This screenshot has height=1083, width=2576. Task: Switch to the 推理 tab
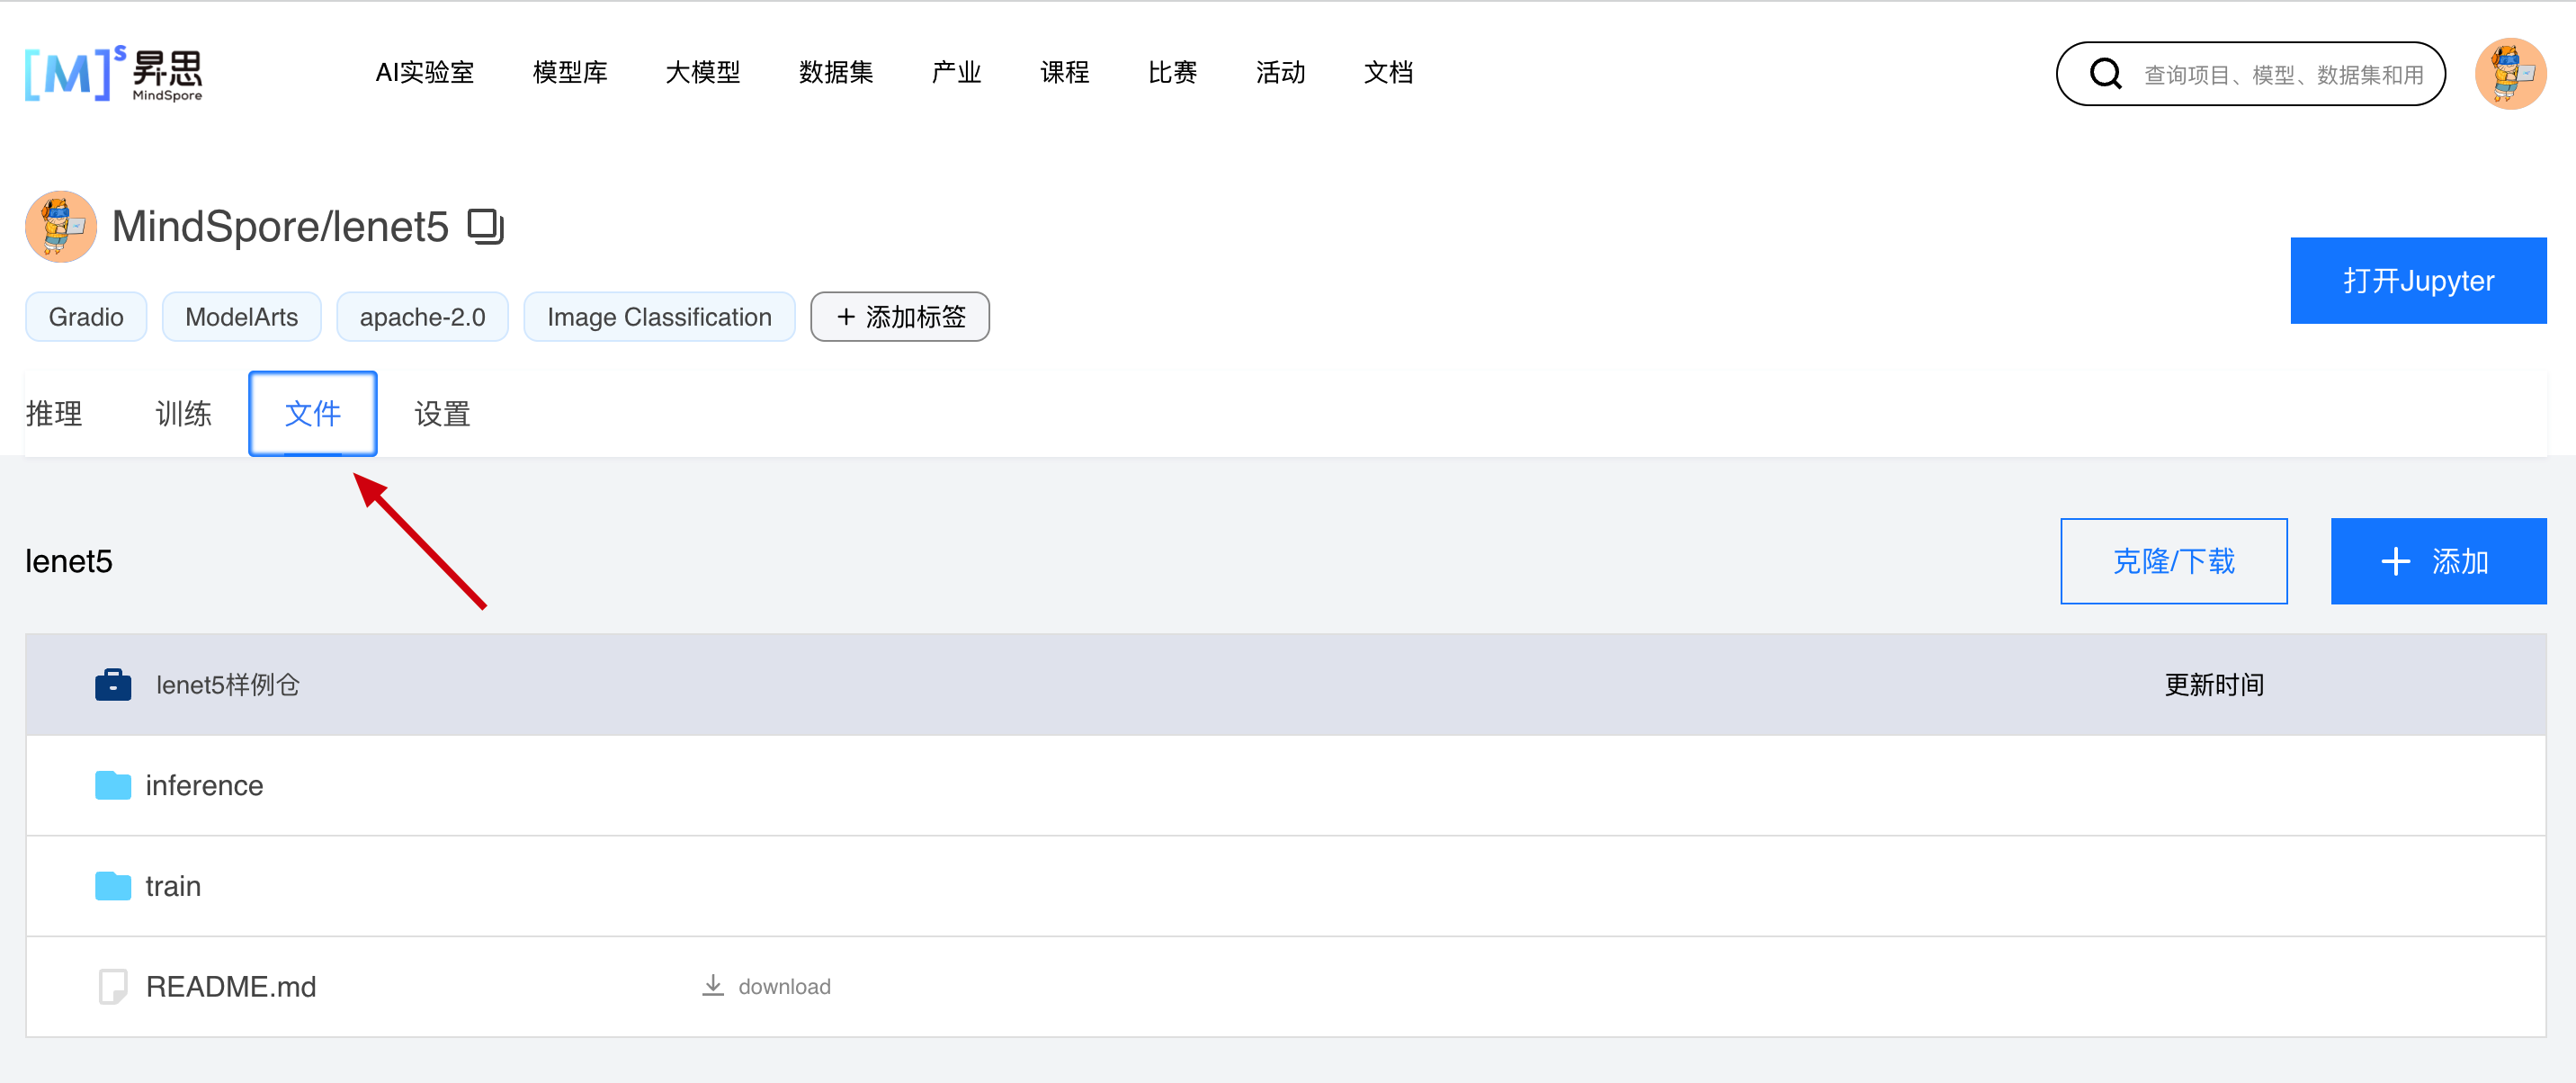point(54,413)
